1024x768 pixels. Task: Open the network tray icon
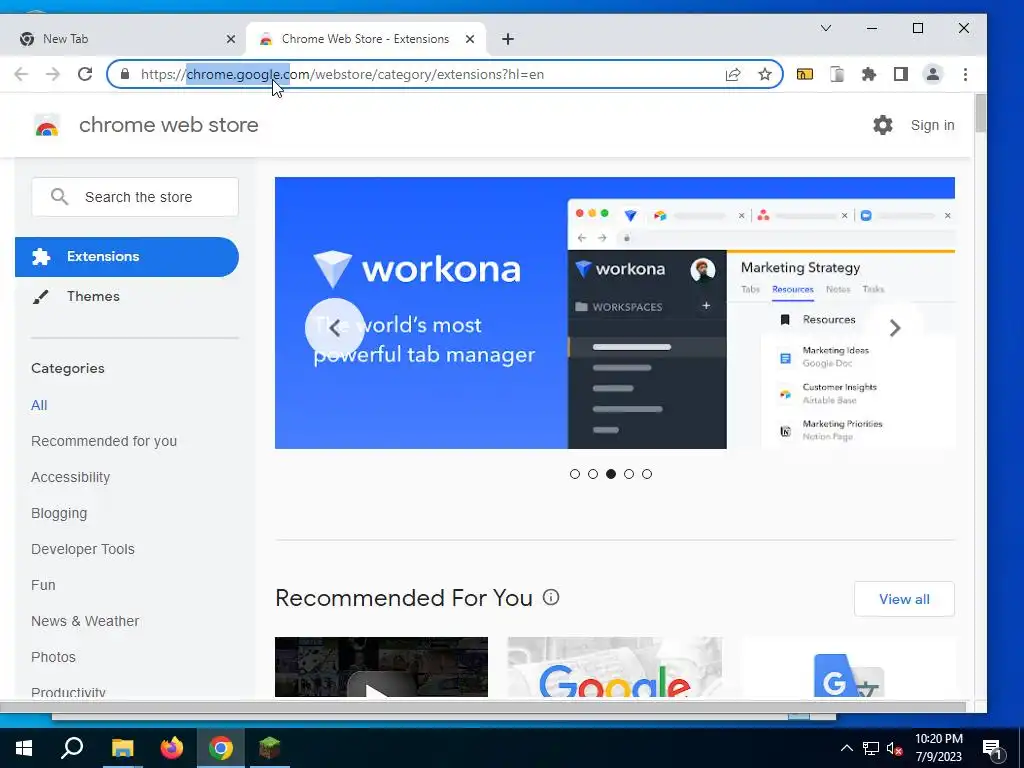coord(871,748)
